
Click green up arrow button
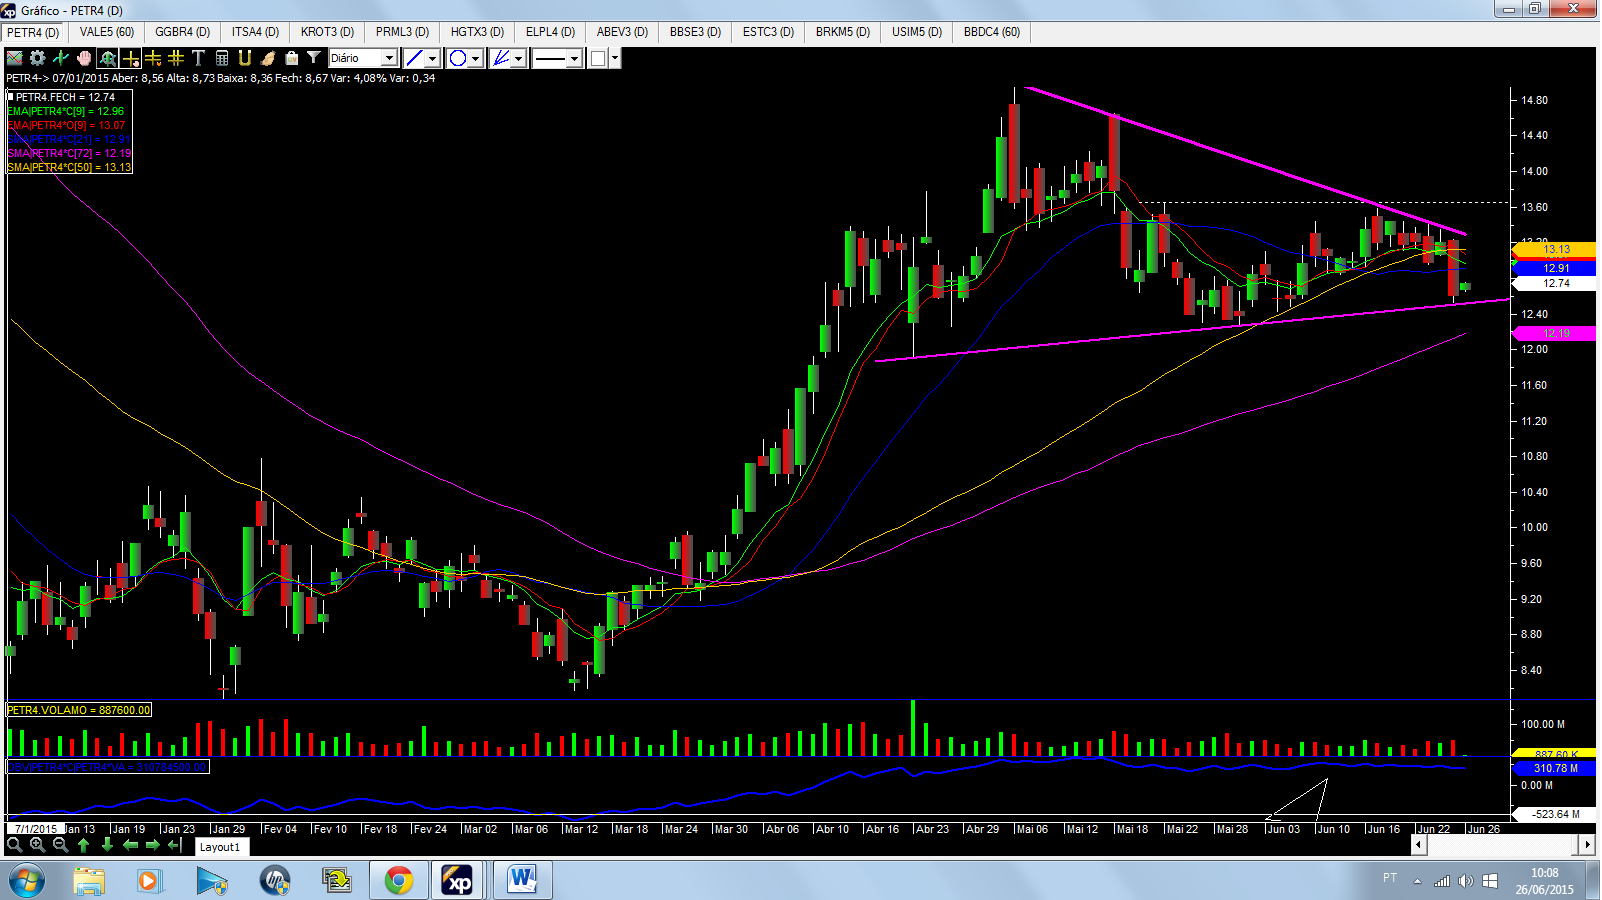[x=84, y=845]
